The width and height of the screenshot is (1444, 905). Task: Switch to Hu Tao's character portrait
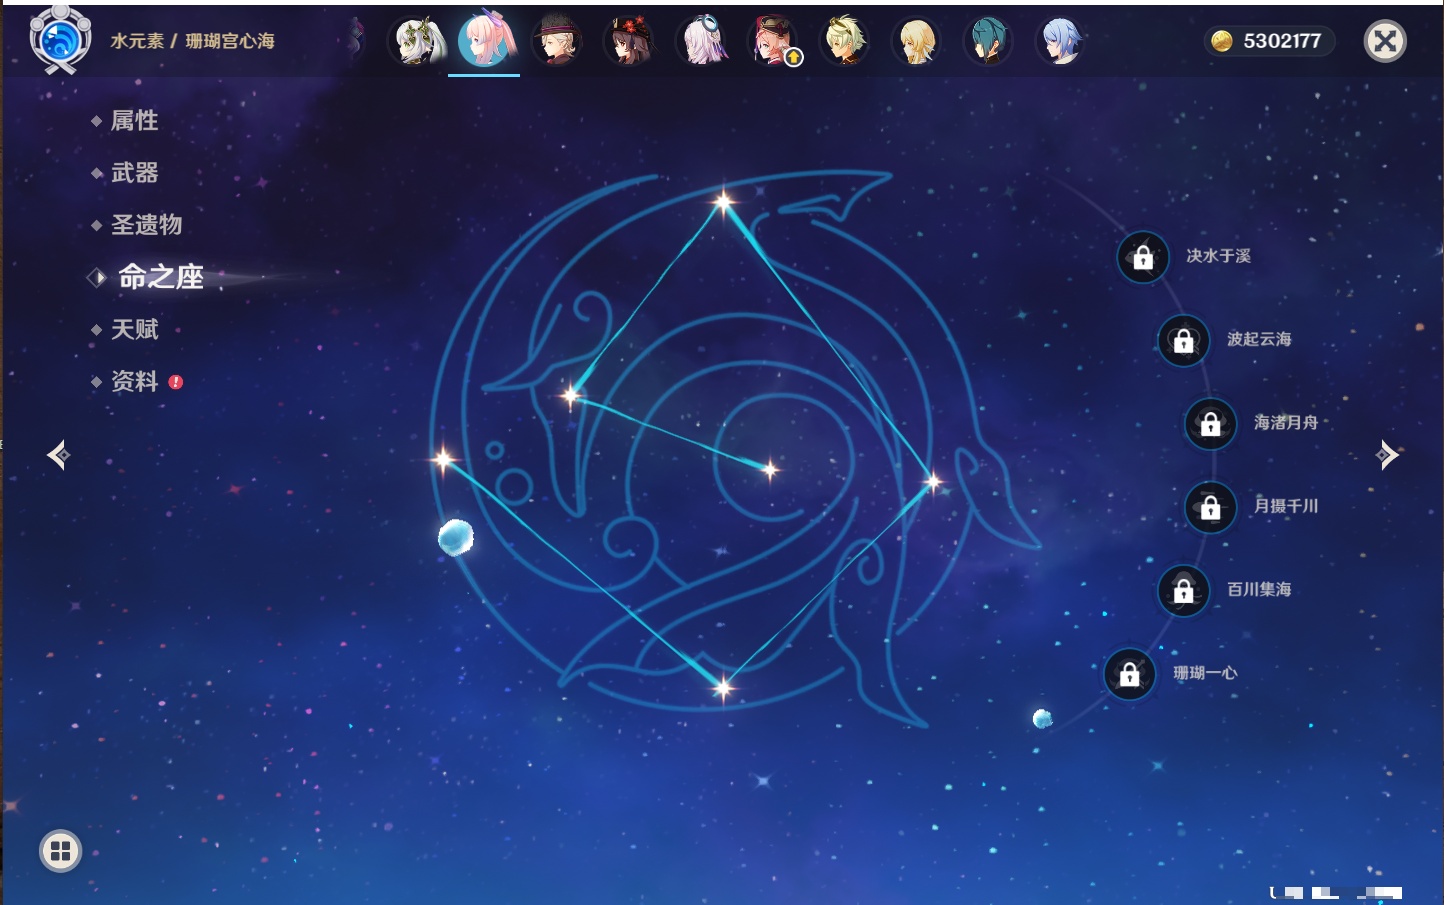(x=629, y=42)
